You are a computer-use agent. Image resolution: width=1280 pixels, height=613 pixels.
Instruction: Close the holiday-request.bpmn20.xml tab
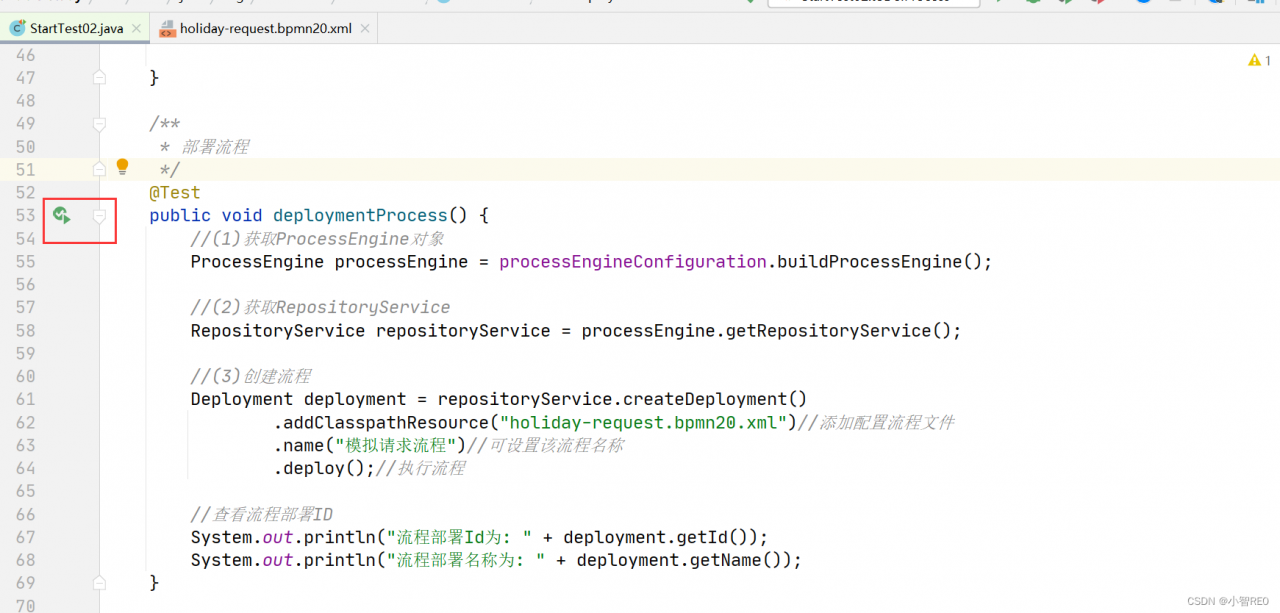365,29
